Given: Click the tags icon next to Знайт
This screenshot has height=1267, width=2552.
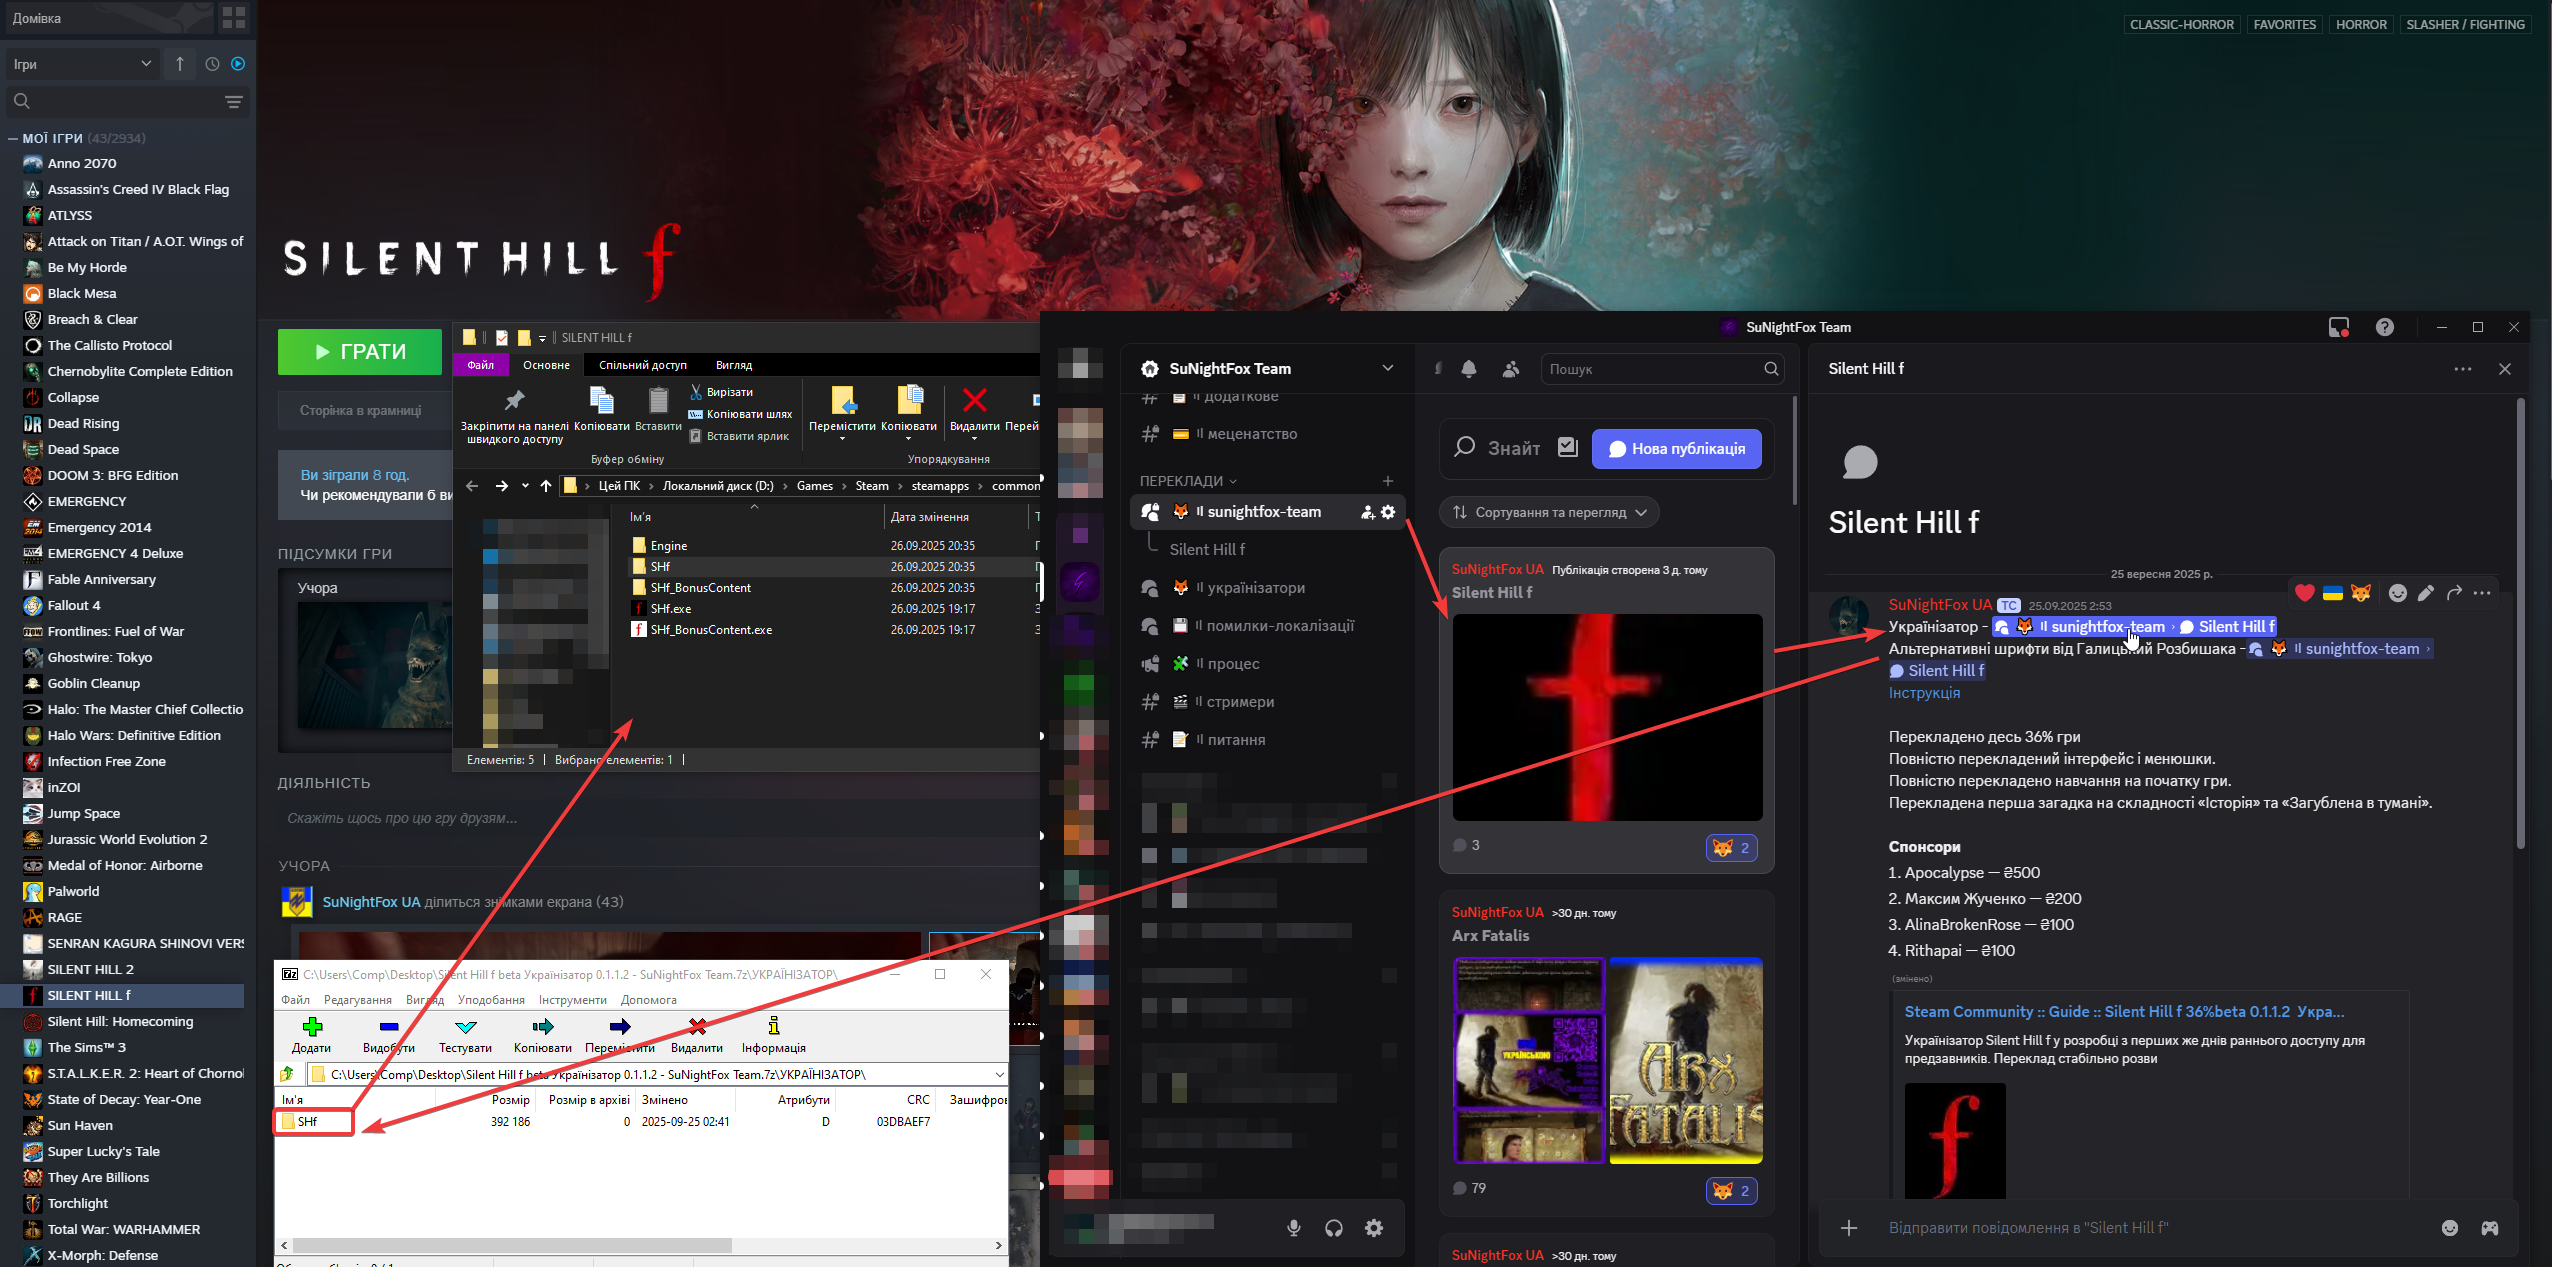Looking at the screenshot, I should click(x=1568, y=448).
